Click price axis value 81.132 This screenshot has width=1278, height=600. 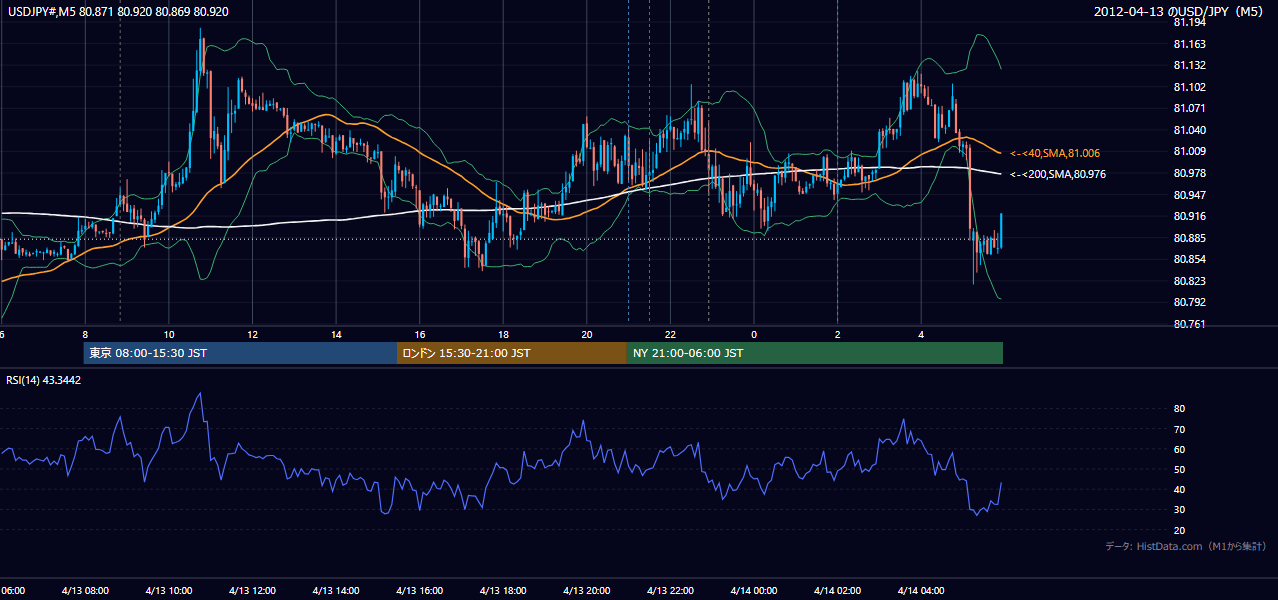[1190, 65]
